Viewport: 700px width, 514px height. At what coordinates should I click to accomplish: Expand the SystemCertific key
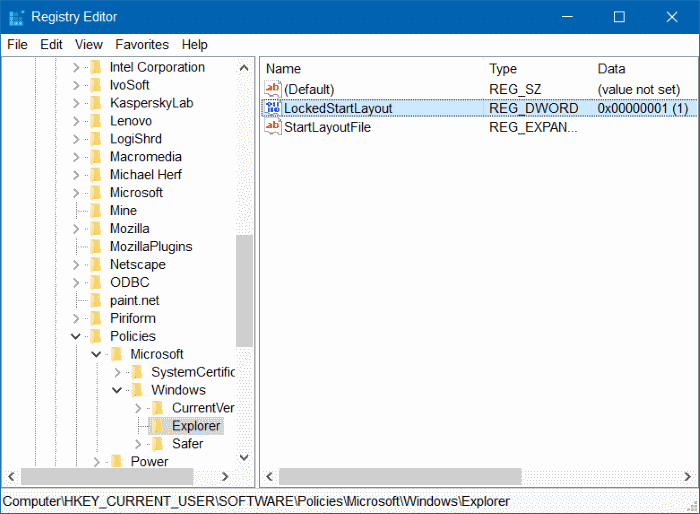tap(117, 372)
